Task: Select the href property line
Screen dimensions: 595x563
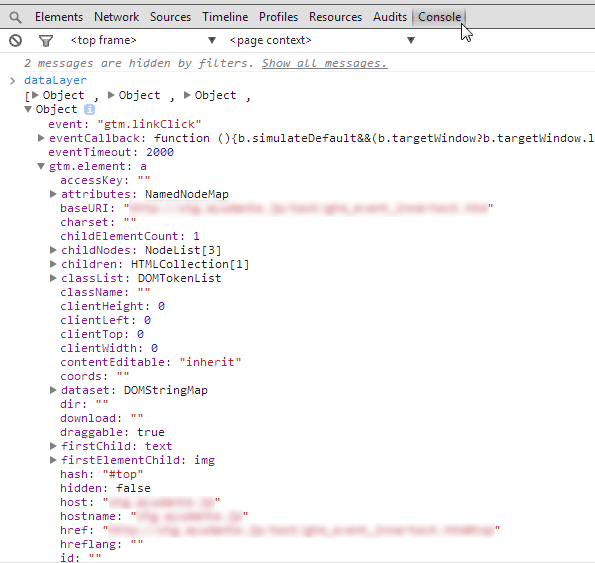Action: (280, 530)
